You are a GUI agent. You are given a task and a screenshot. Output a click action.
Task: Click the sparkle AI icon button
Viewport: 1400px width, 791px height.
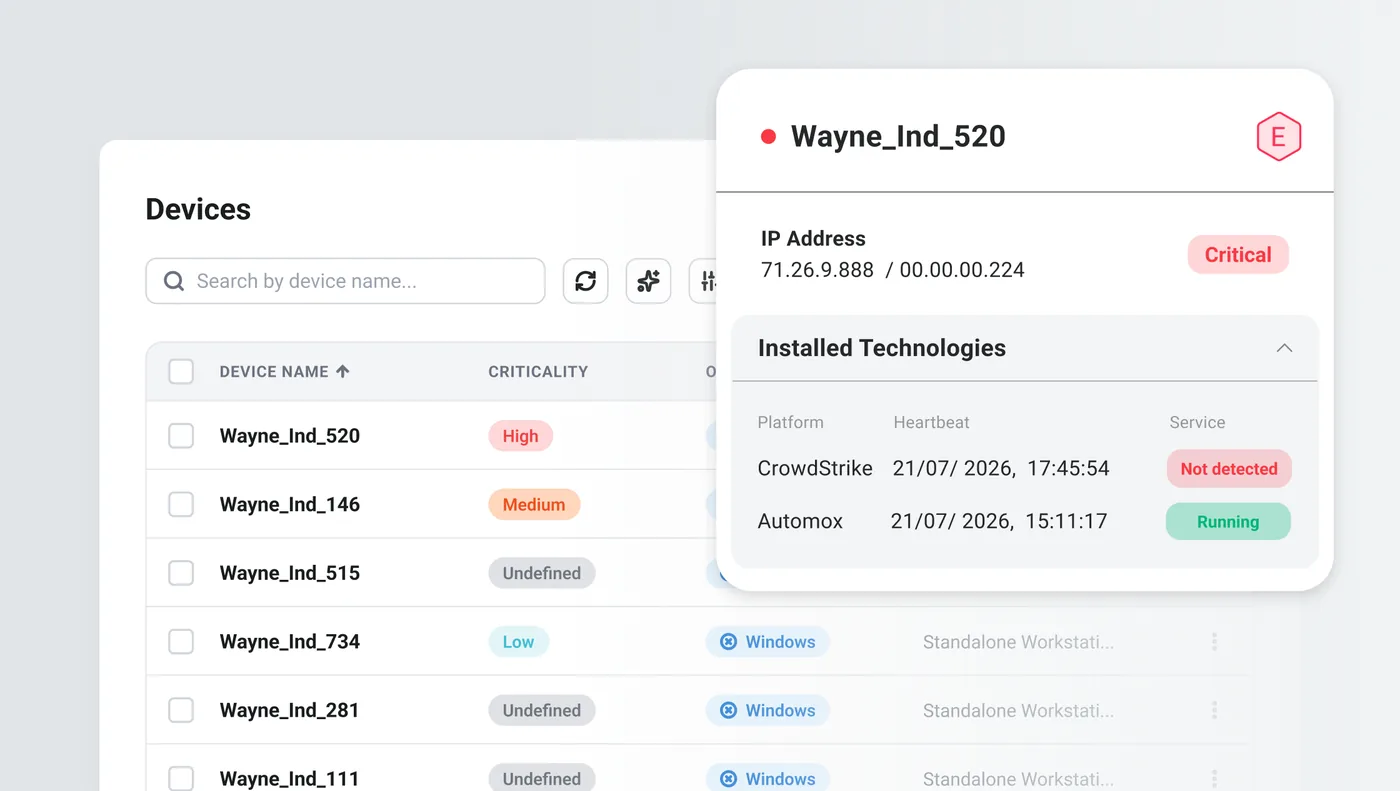pos(648,281)
